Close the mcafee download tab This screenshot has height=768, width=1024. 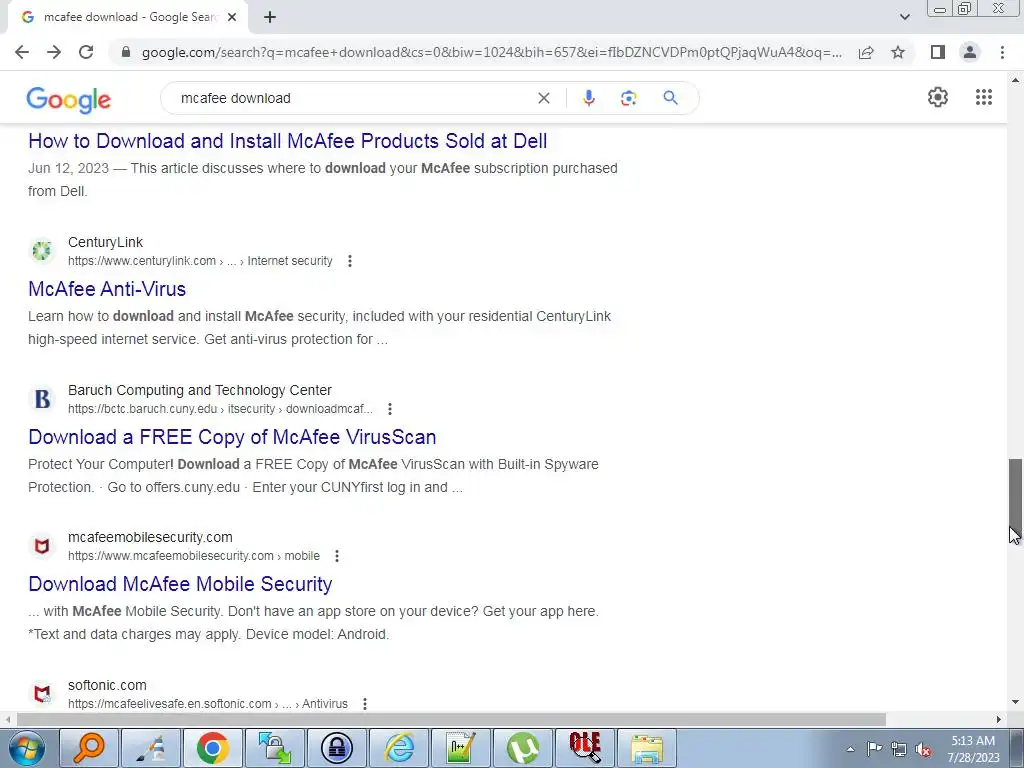[232, 17]
